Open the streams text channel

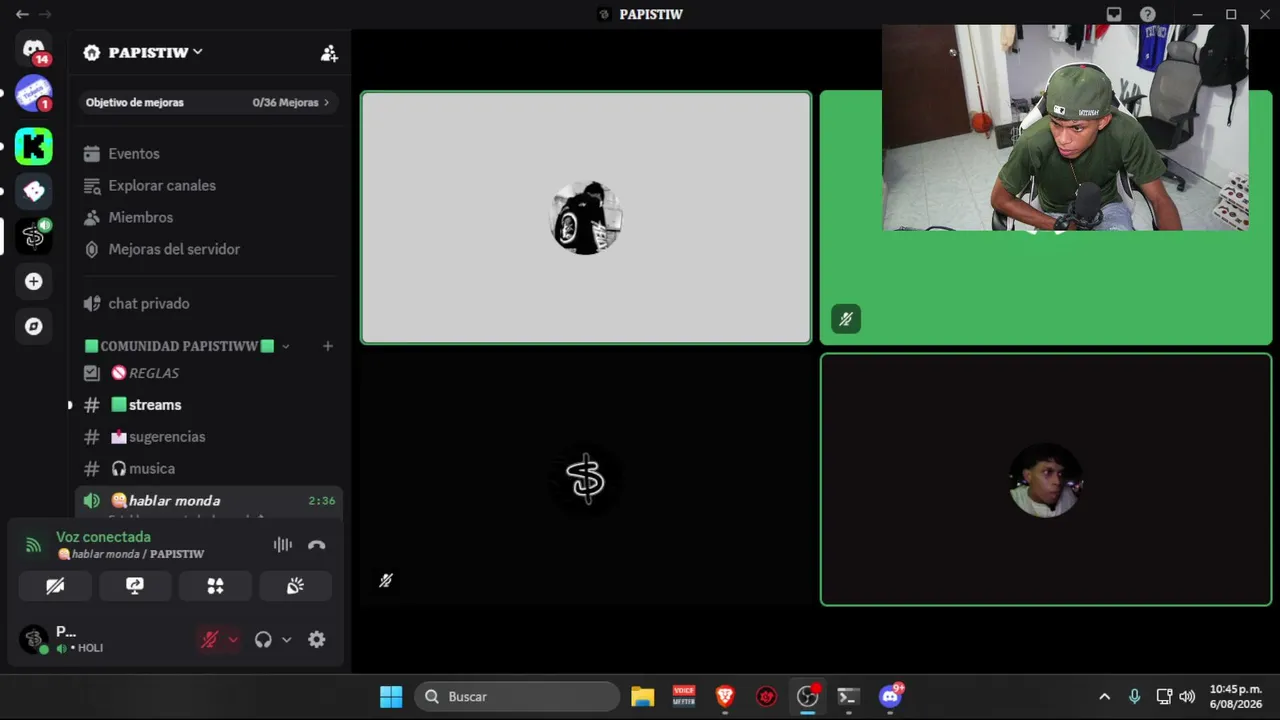(x=210, y=405)
